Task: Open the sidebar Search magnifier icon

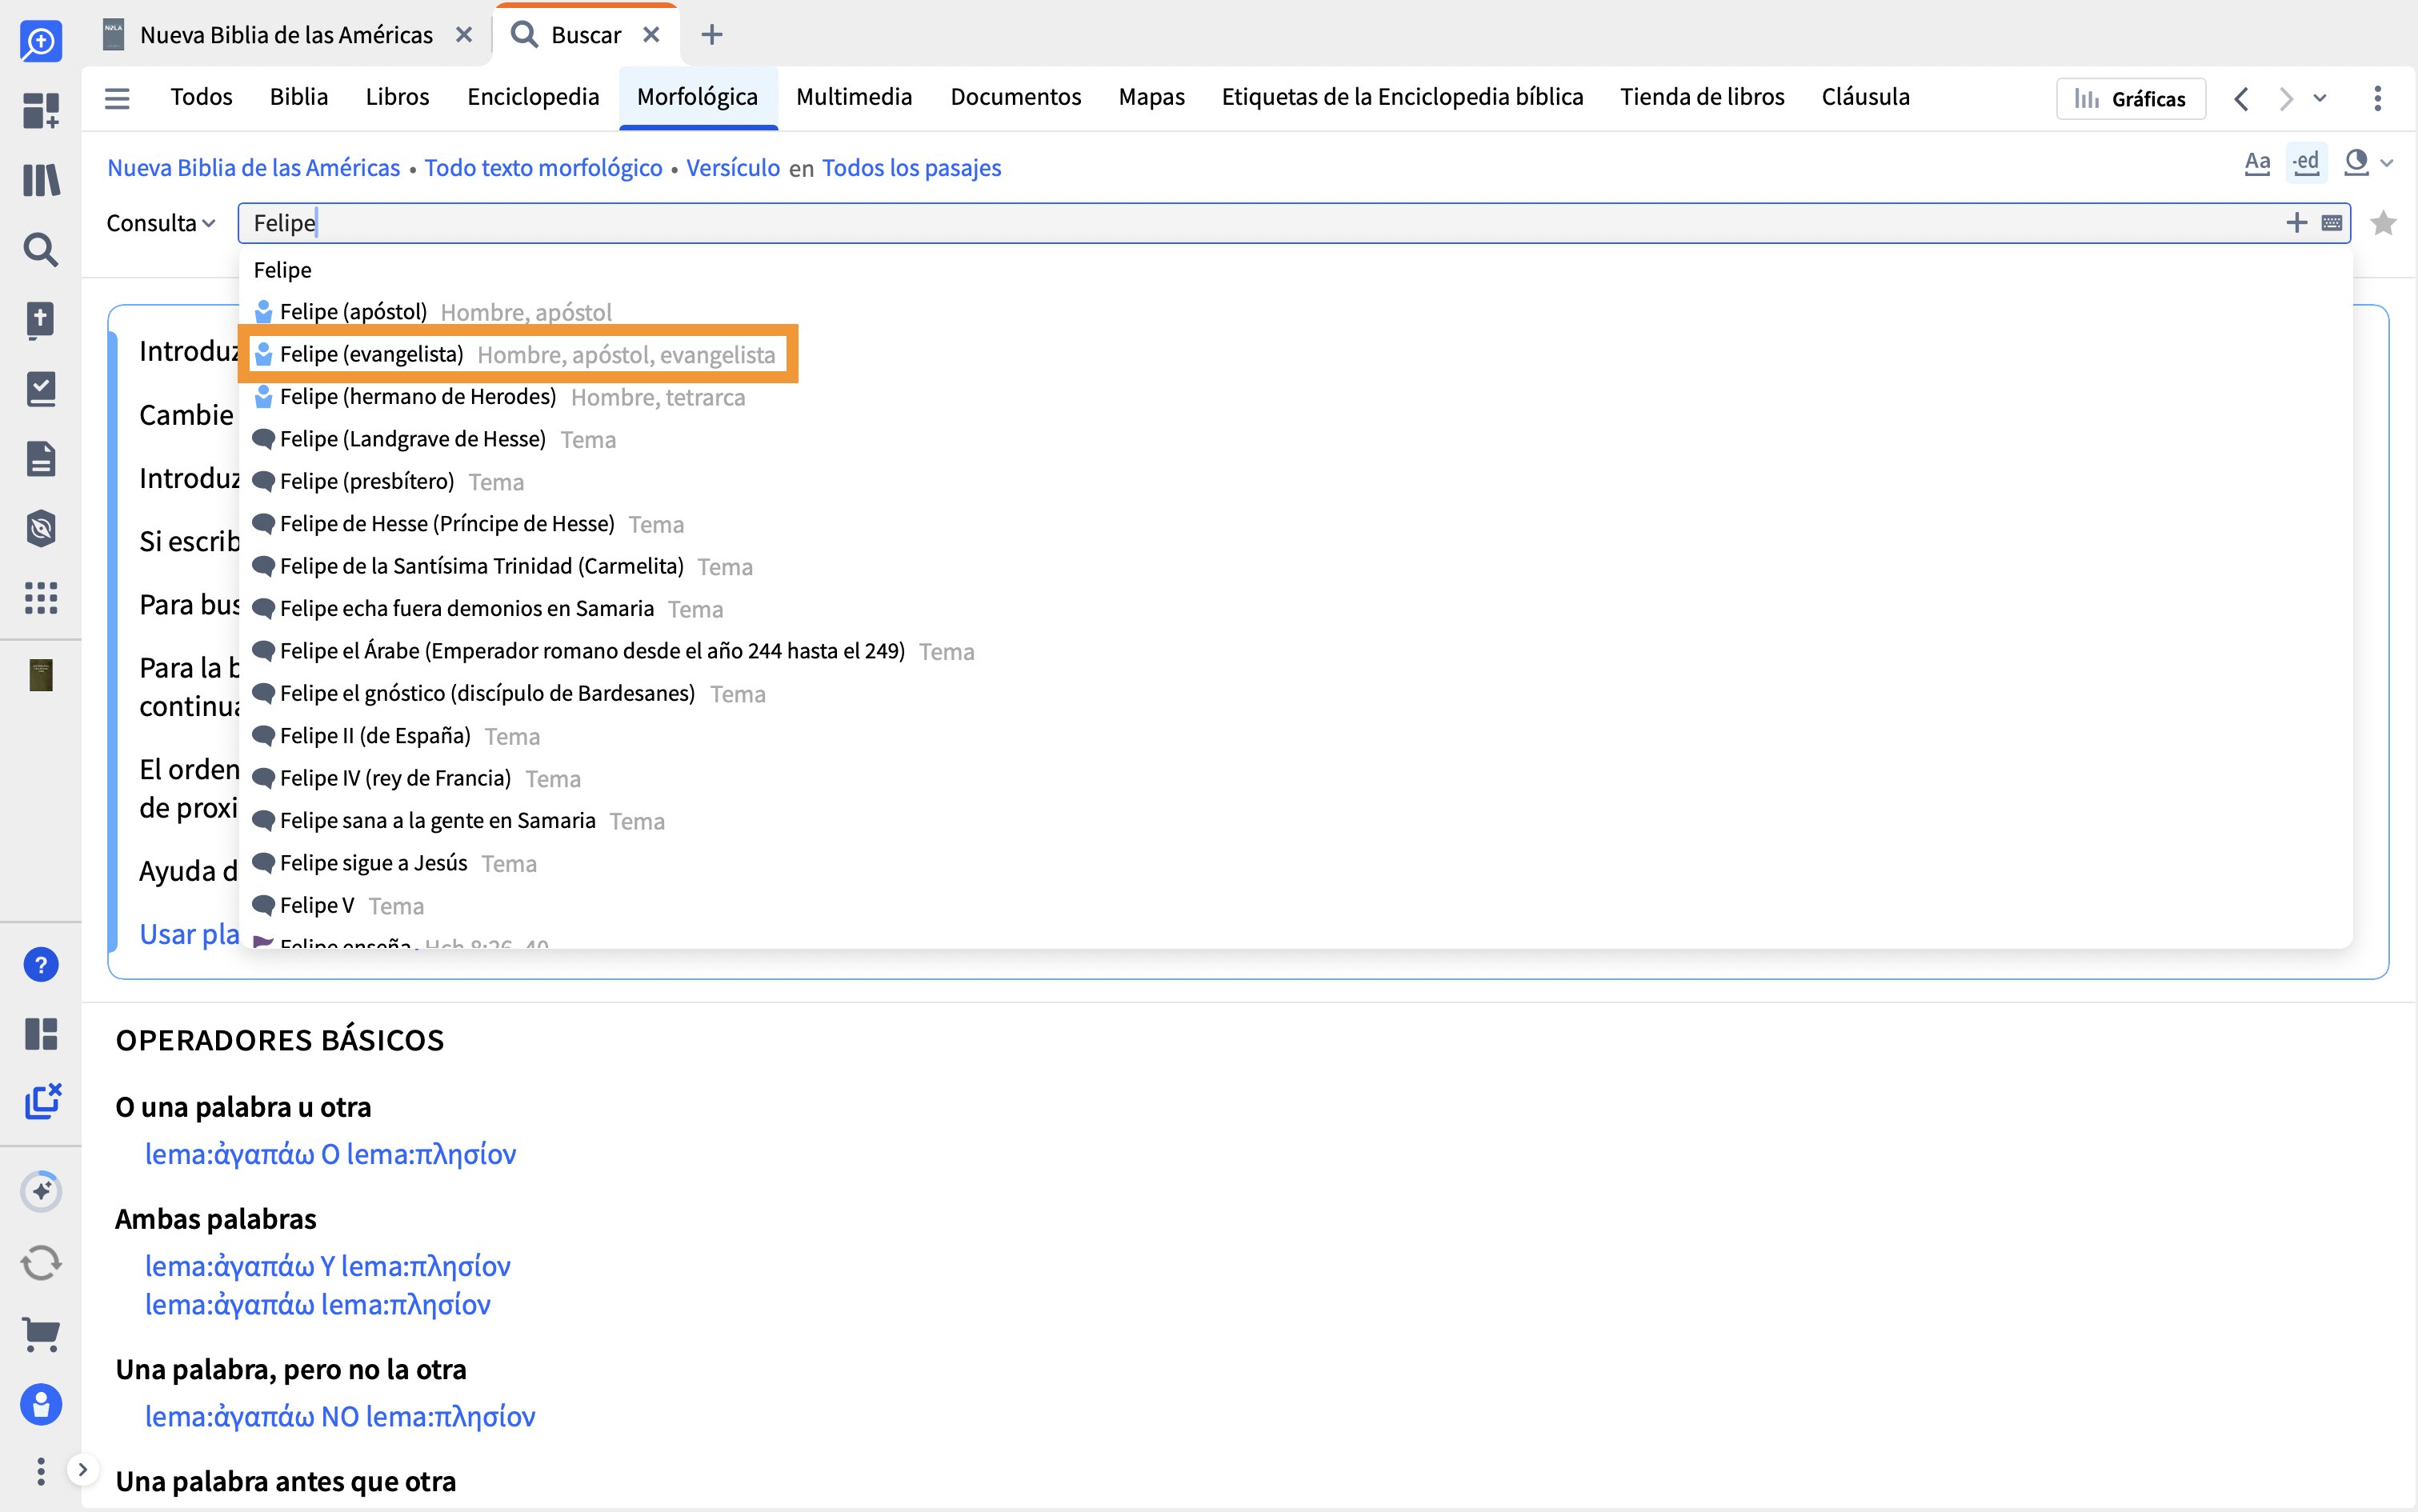Action: [41, 249]
